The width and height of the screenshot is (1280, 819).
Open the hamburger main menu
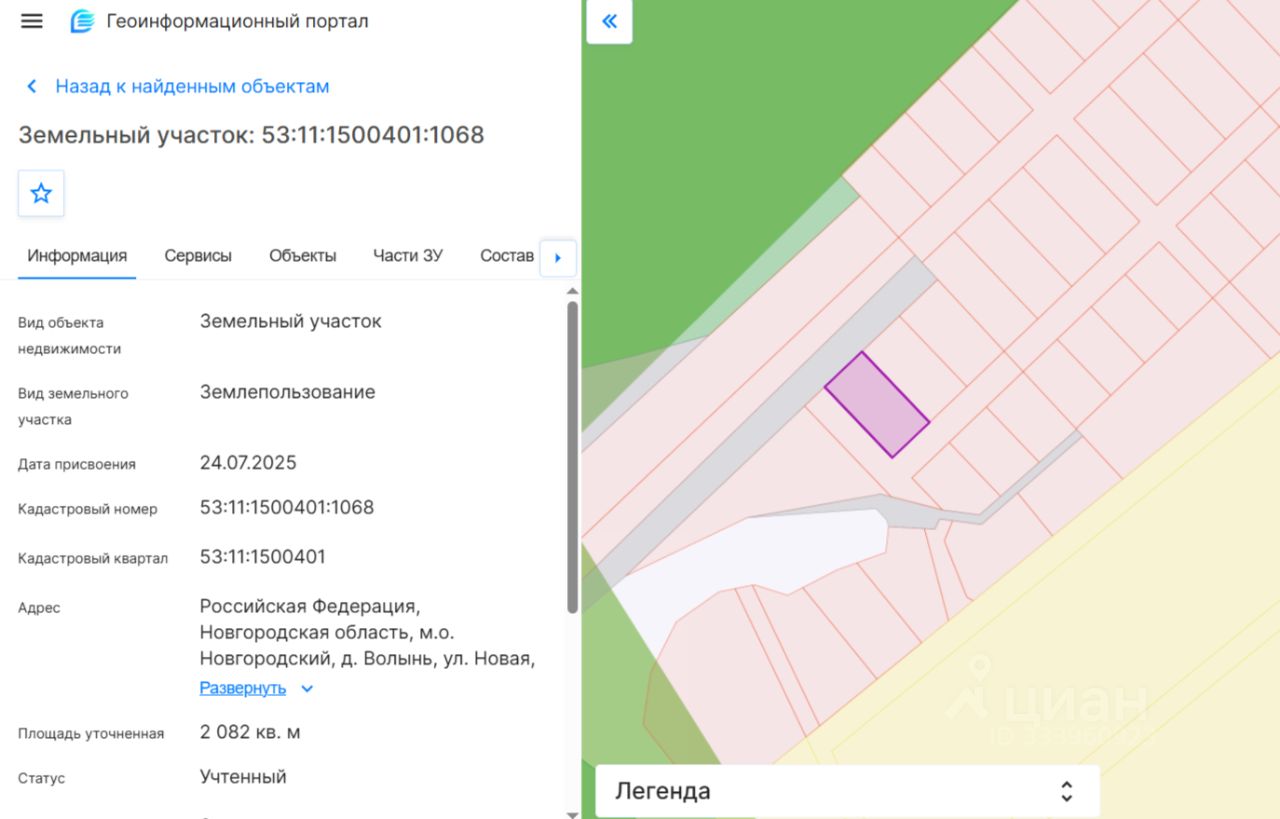[32, 21]
